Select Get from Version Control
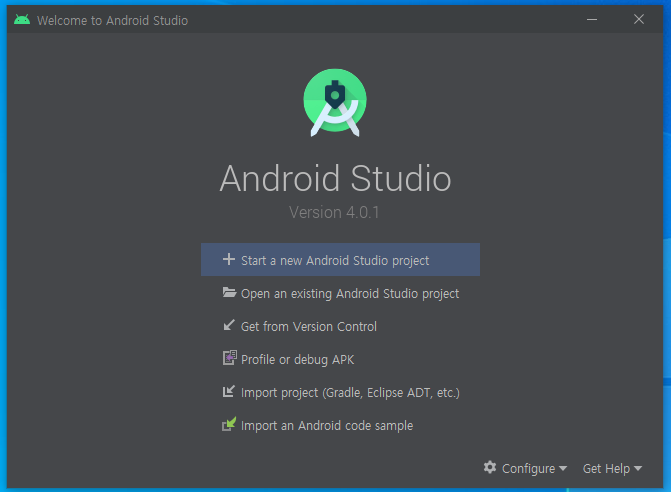671x492 pixels. 340,326
